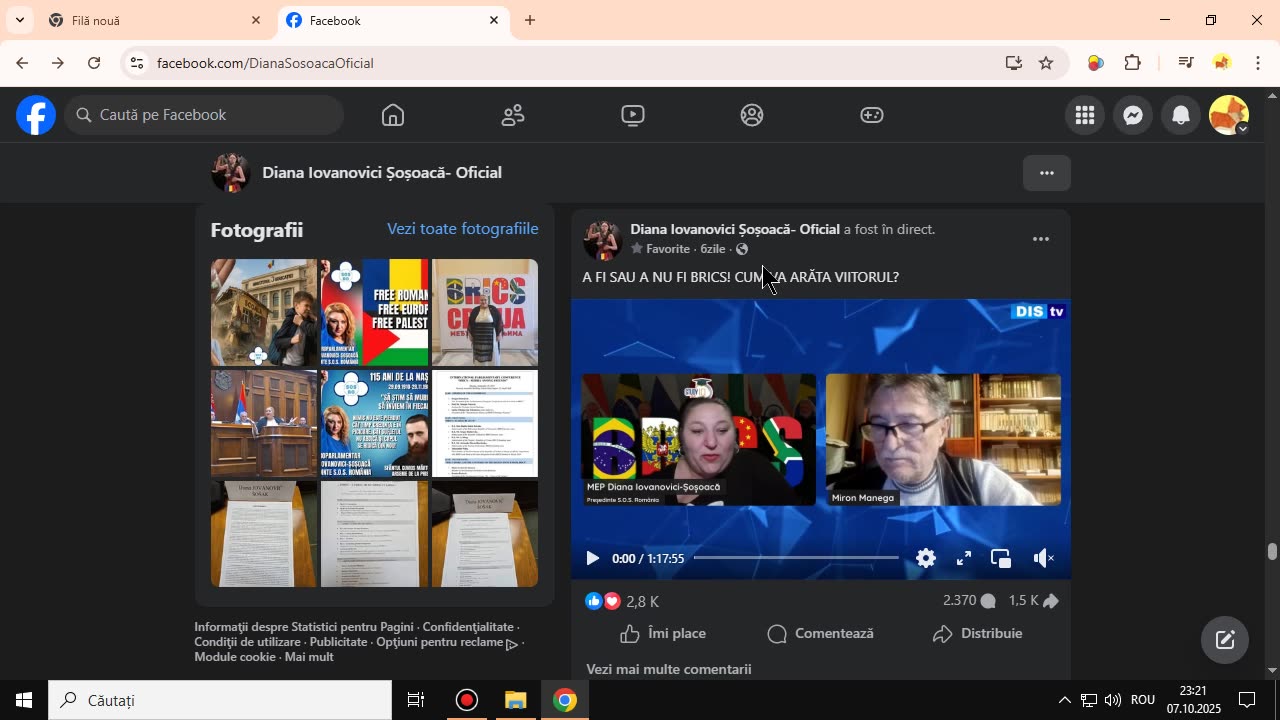Open the Groups icon in the top bar
This screenshot has height=720, width=1280.
coord(752,115)
